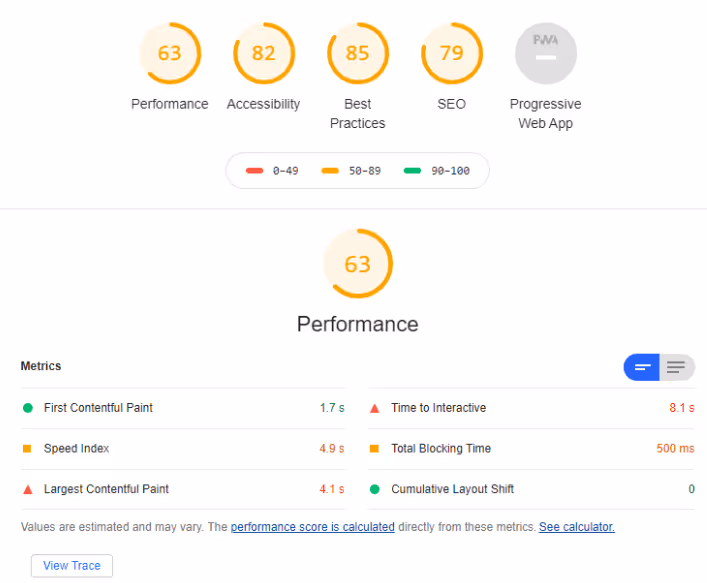Switch metrics to expanded description view
707x583 pixels.
coord(676,367)
